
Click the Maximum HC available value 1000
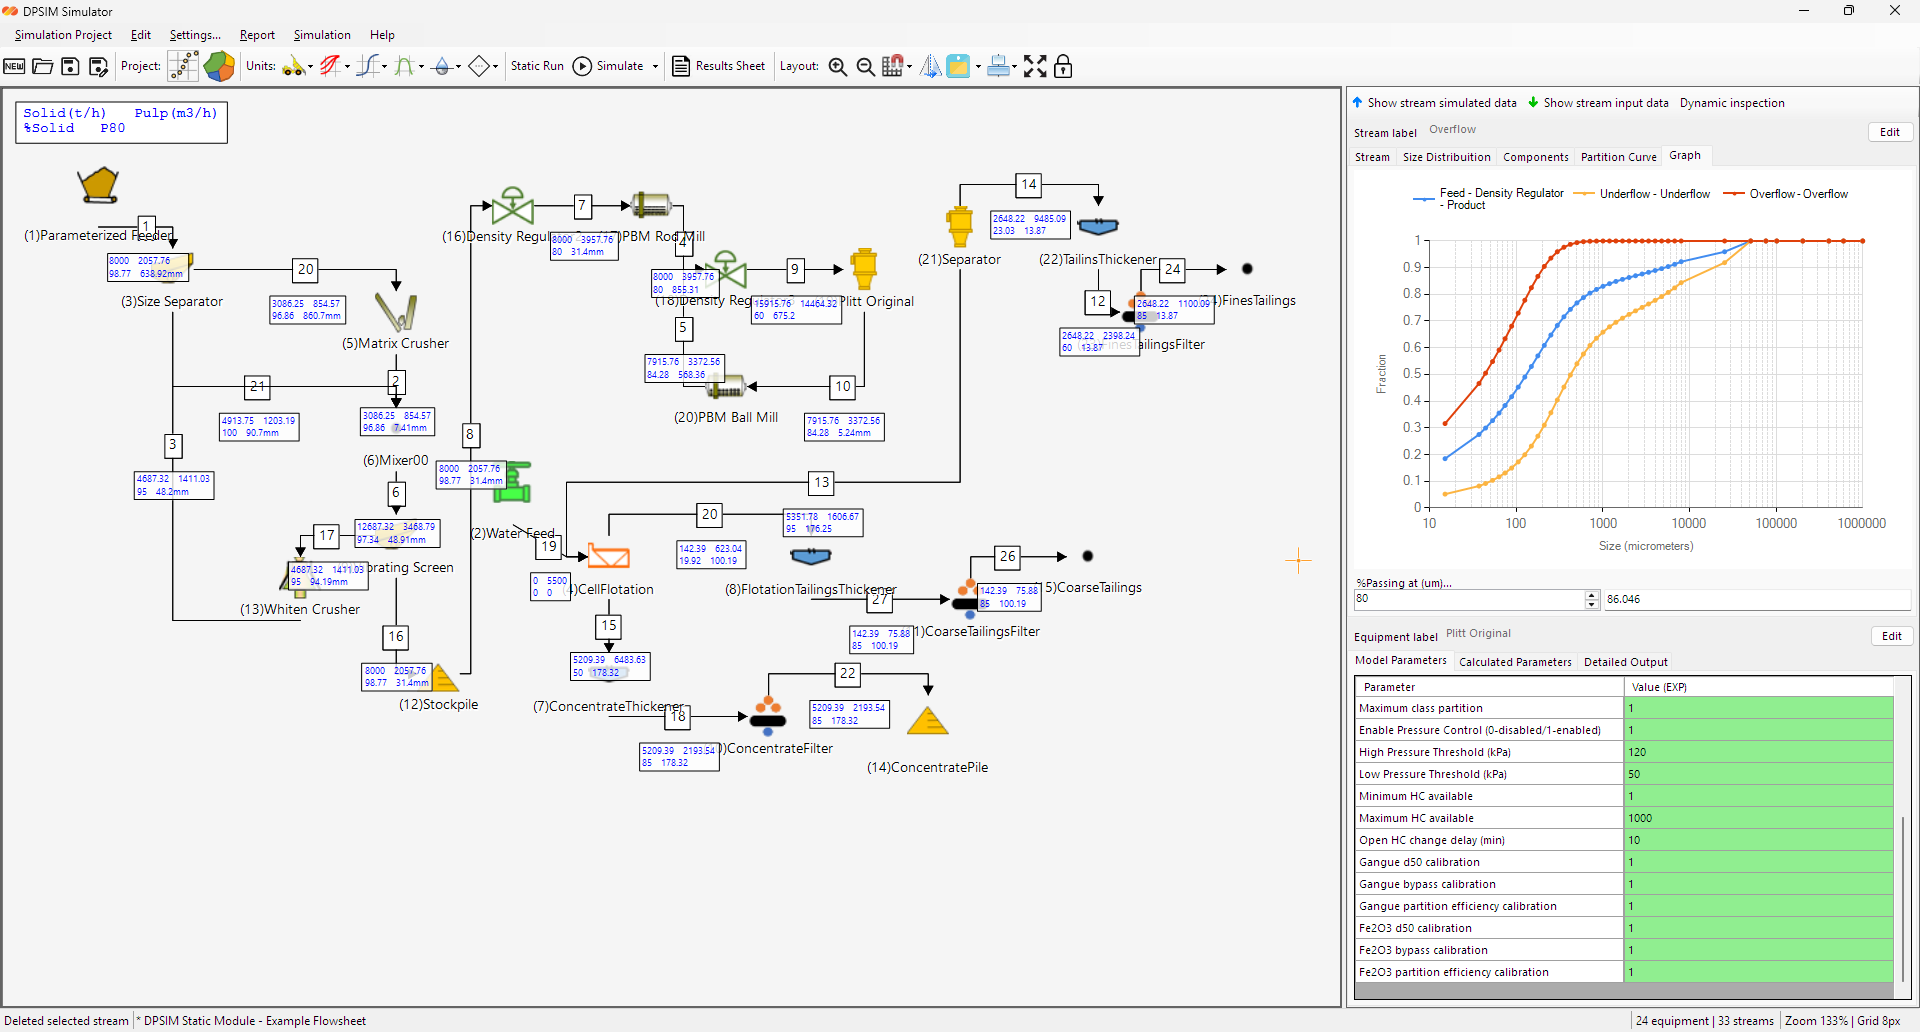click(1759, 818)
